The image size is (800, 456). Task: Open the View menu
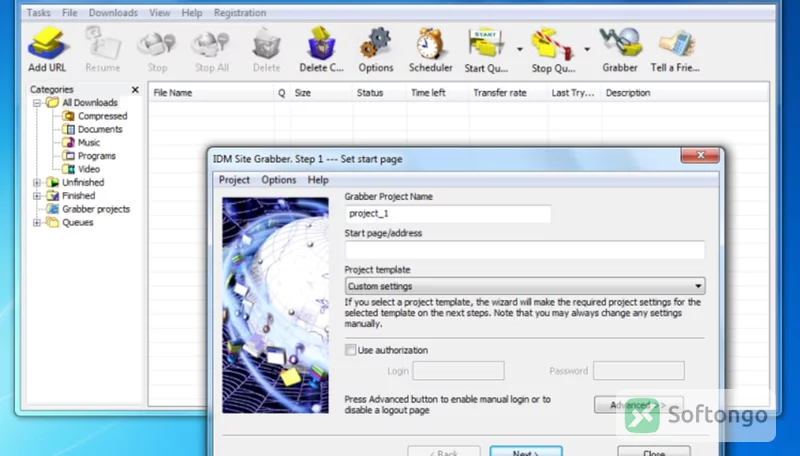click(x=160, y=13)
